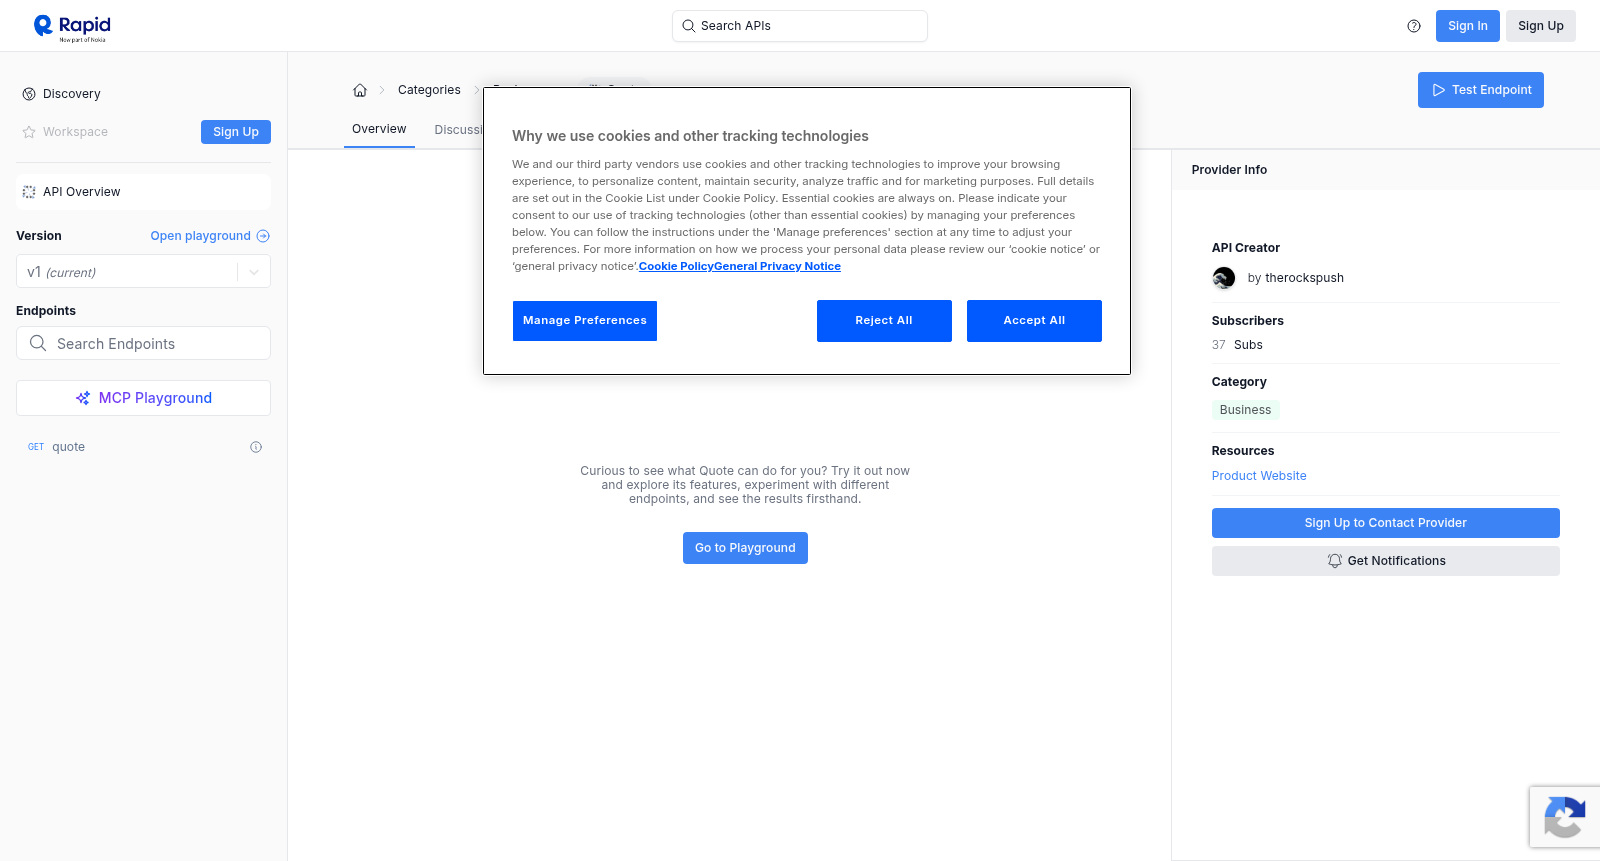Click Reject All cookies button
The image size is (1600, 861).
pyautogui.click(x=884, y=321)
